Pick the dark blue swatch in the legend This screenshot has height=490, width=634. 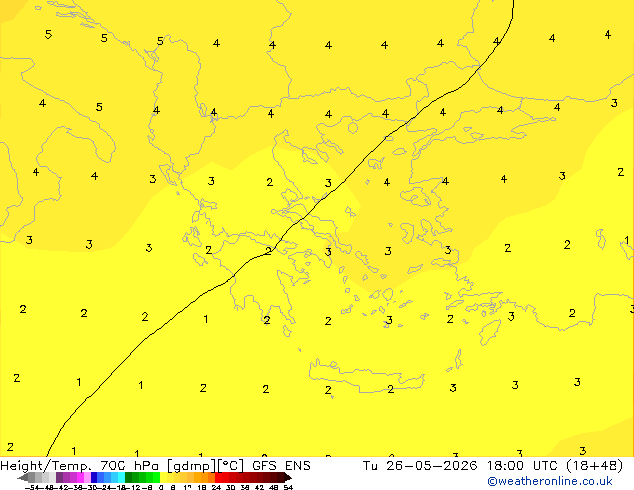tap(94, 477)
